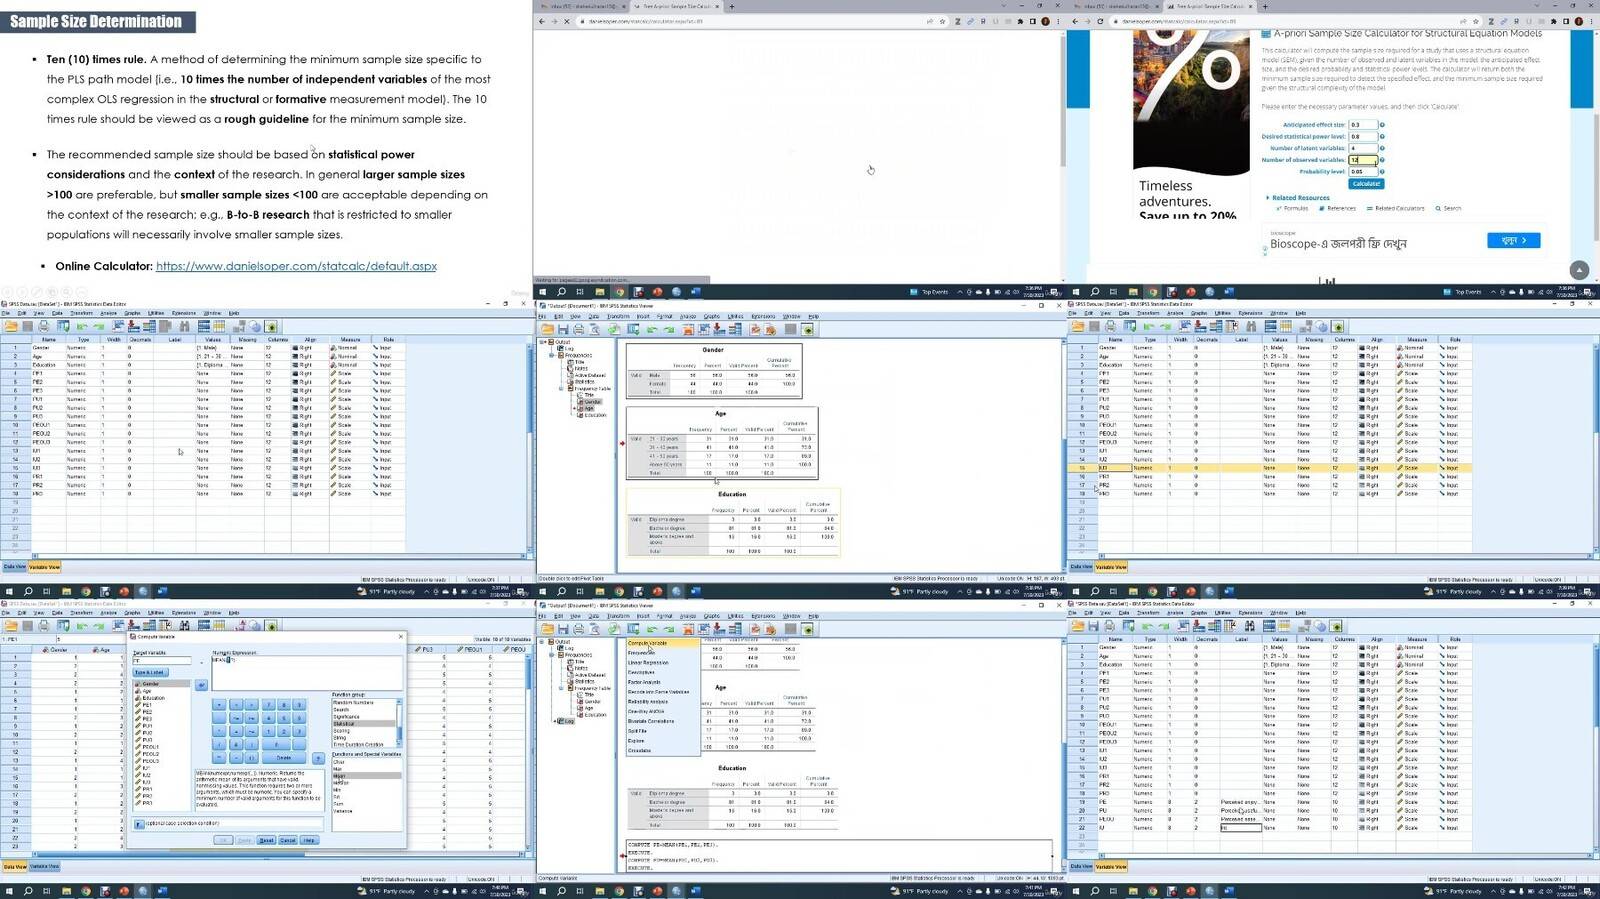Switch to Data View tab below the slide's SPSS window

(x=15, y=567)
